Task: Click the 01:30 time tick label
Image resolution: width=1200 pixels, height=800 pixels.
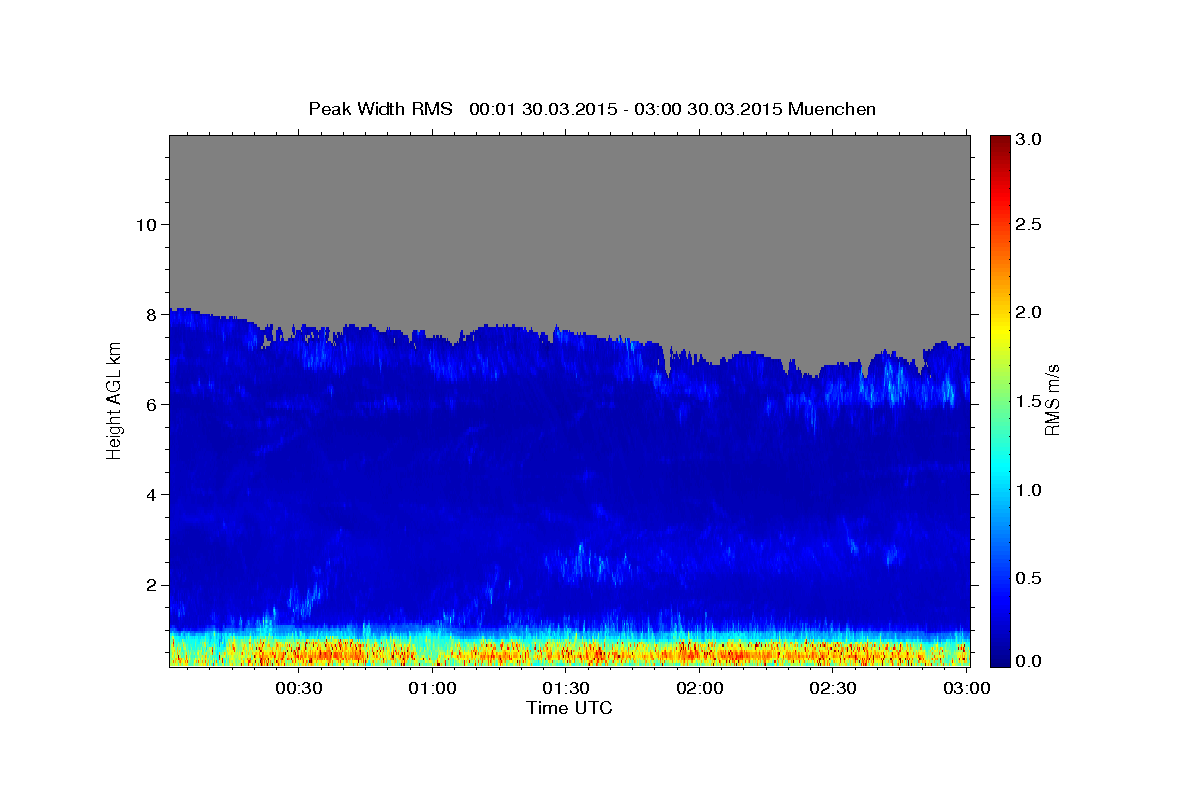Action: coord(566,689)
